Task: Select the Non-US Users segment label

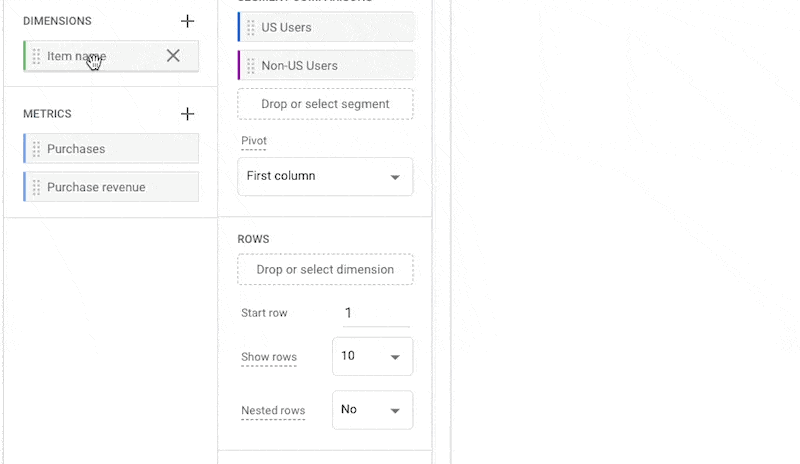Action: tap(299, 66)
